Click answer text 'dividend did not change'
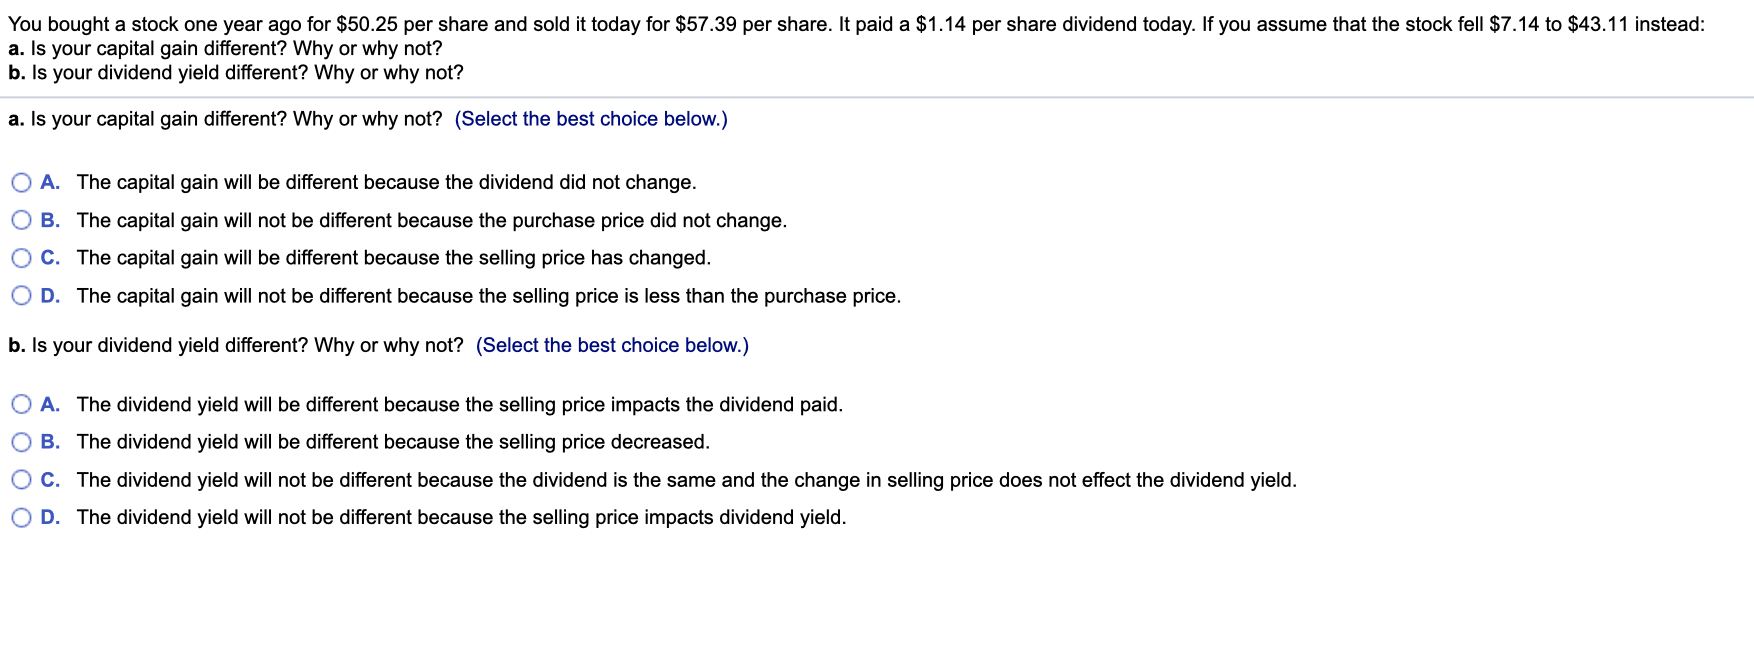The width and height of the screenshot is (1754, 648). pos(386,182)
